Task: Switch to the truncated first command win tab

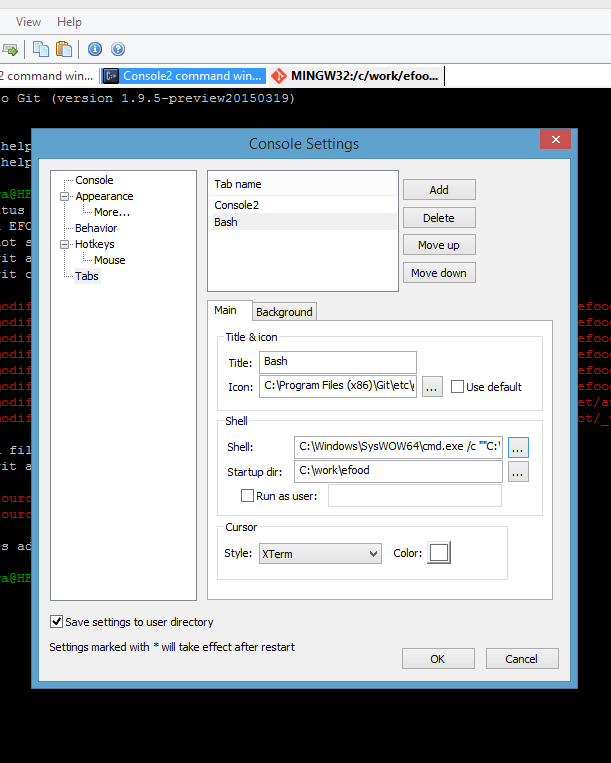Action: click(x=49, y=76)
